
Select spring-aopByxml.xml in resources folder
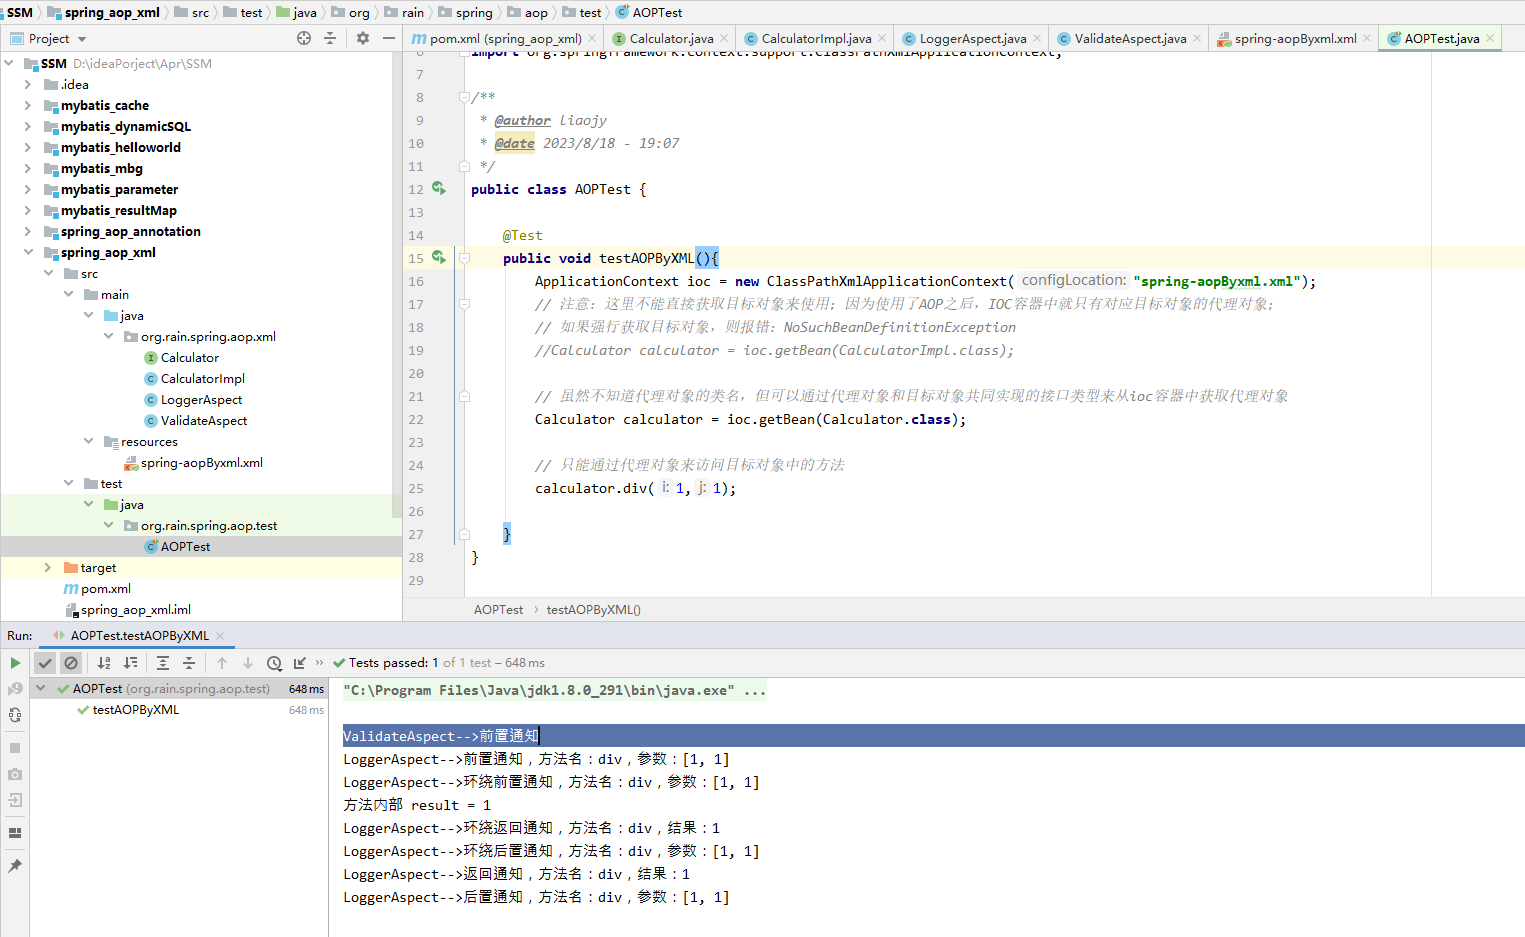coord(201,462)
